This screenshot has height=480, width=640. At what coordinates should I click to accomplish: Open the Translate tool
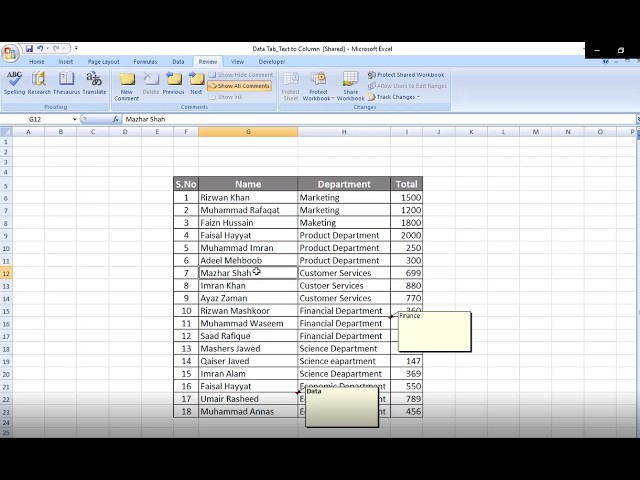(x=94, y=83)
